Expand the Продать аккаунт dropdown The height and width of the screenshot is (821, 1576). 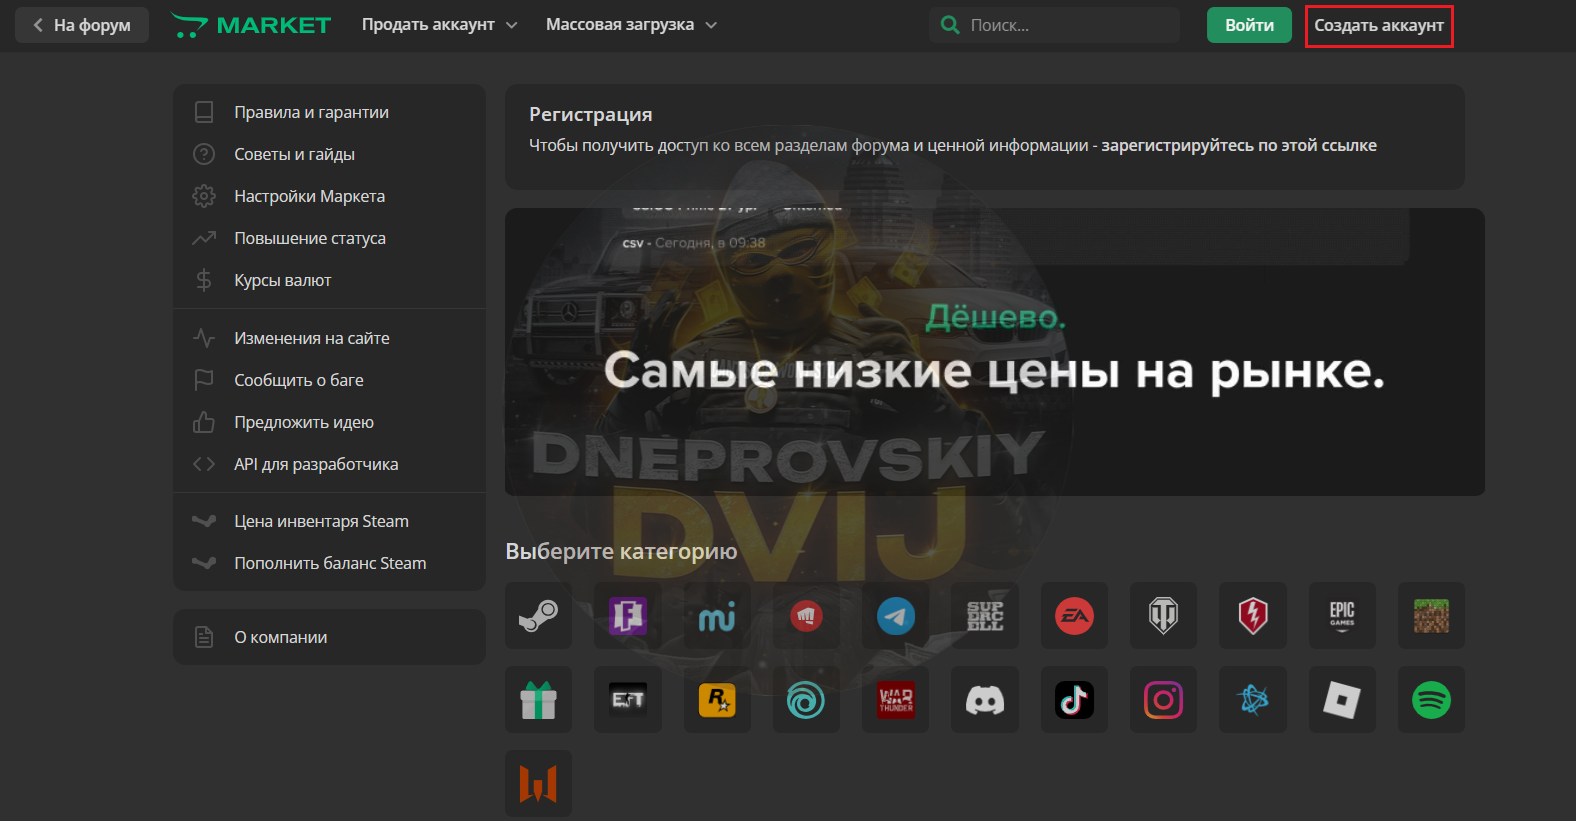(439, 25)
